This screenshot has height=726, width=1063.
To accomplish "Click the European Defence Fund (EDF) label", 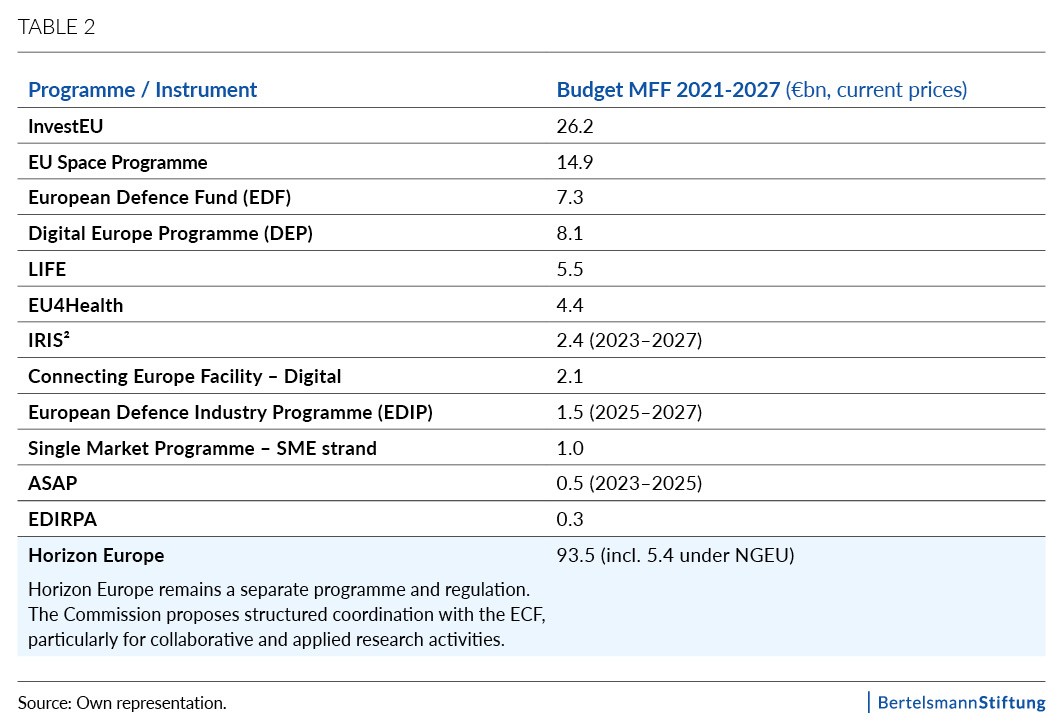I will tap(159, 198).
